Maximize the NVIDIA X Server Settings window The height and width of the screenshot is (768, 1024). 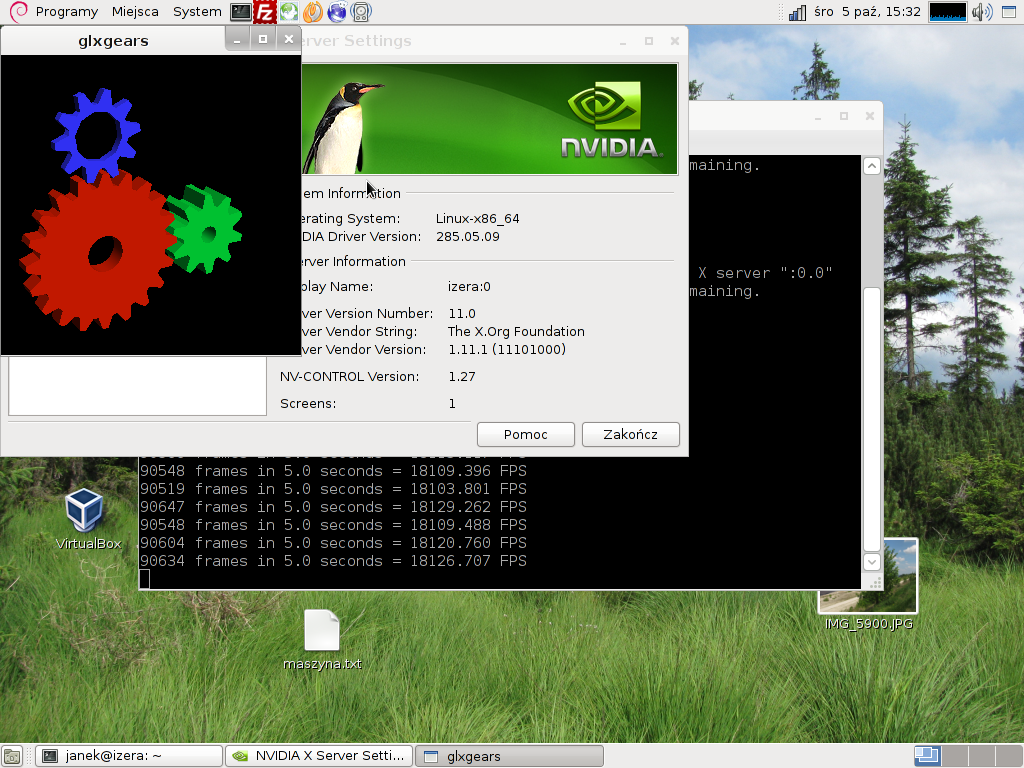(648, 41)
